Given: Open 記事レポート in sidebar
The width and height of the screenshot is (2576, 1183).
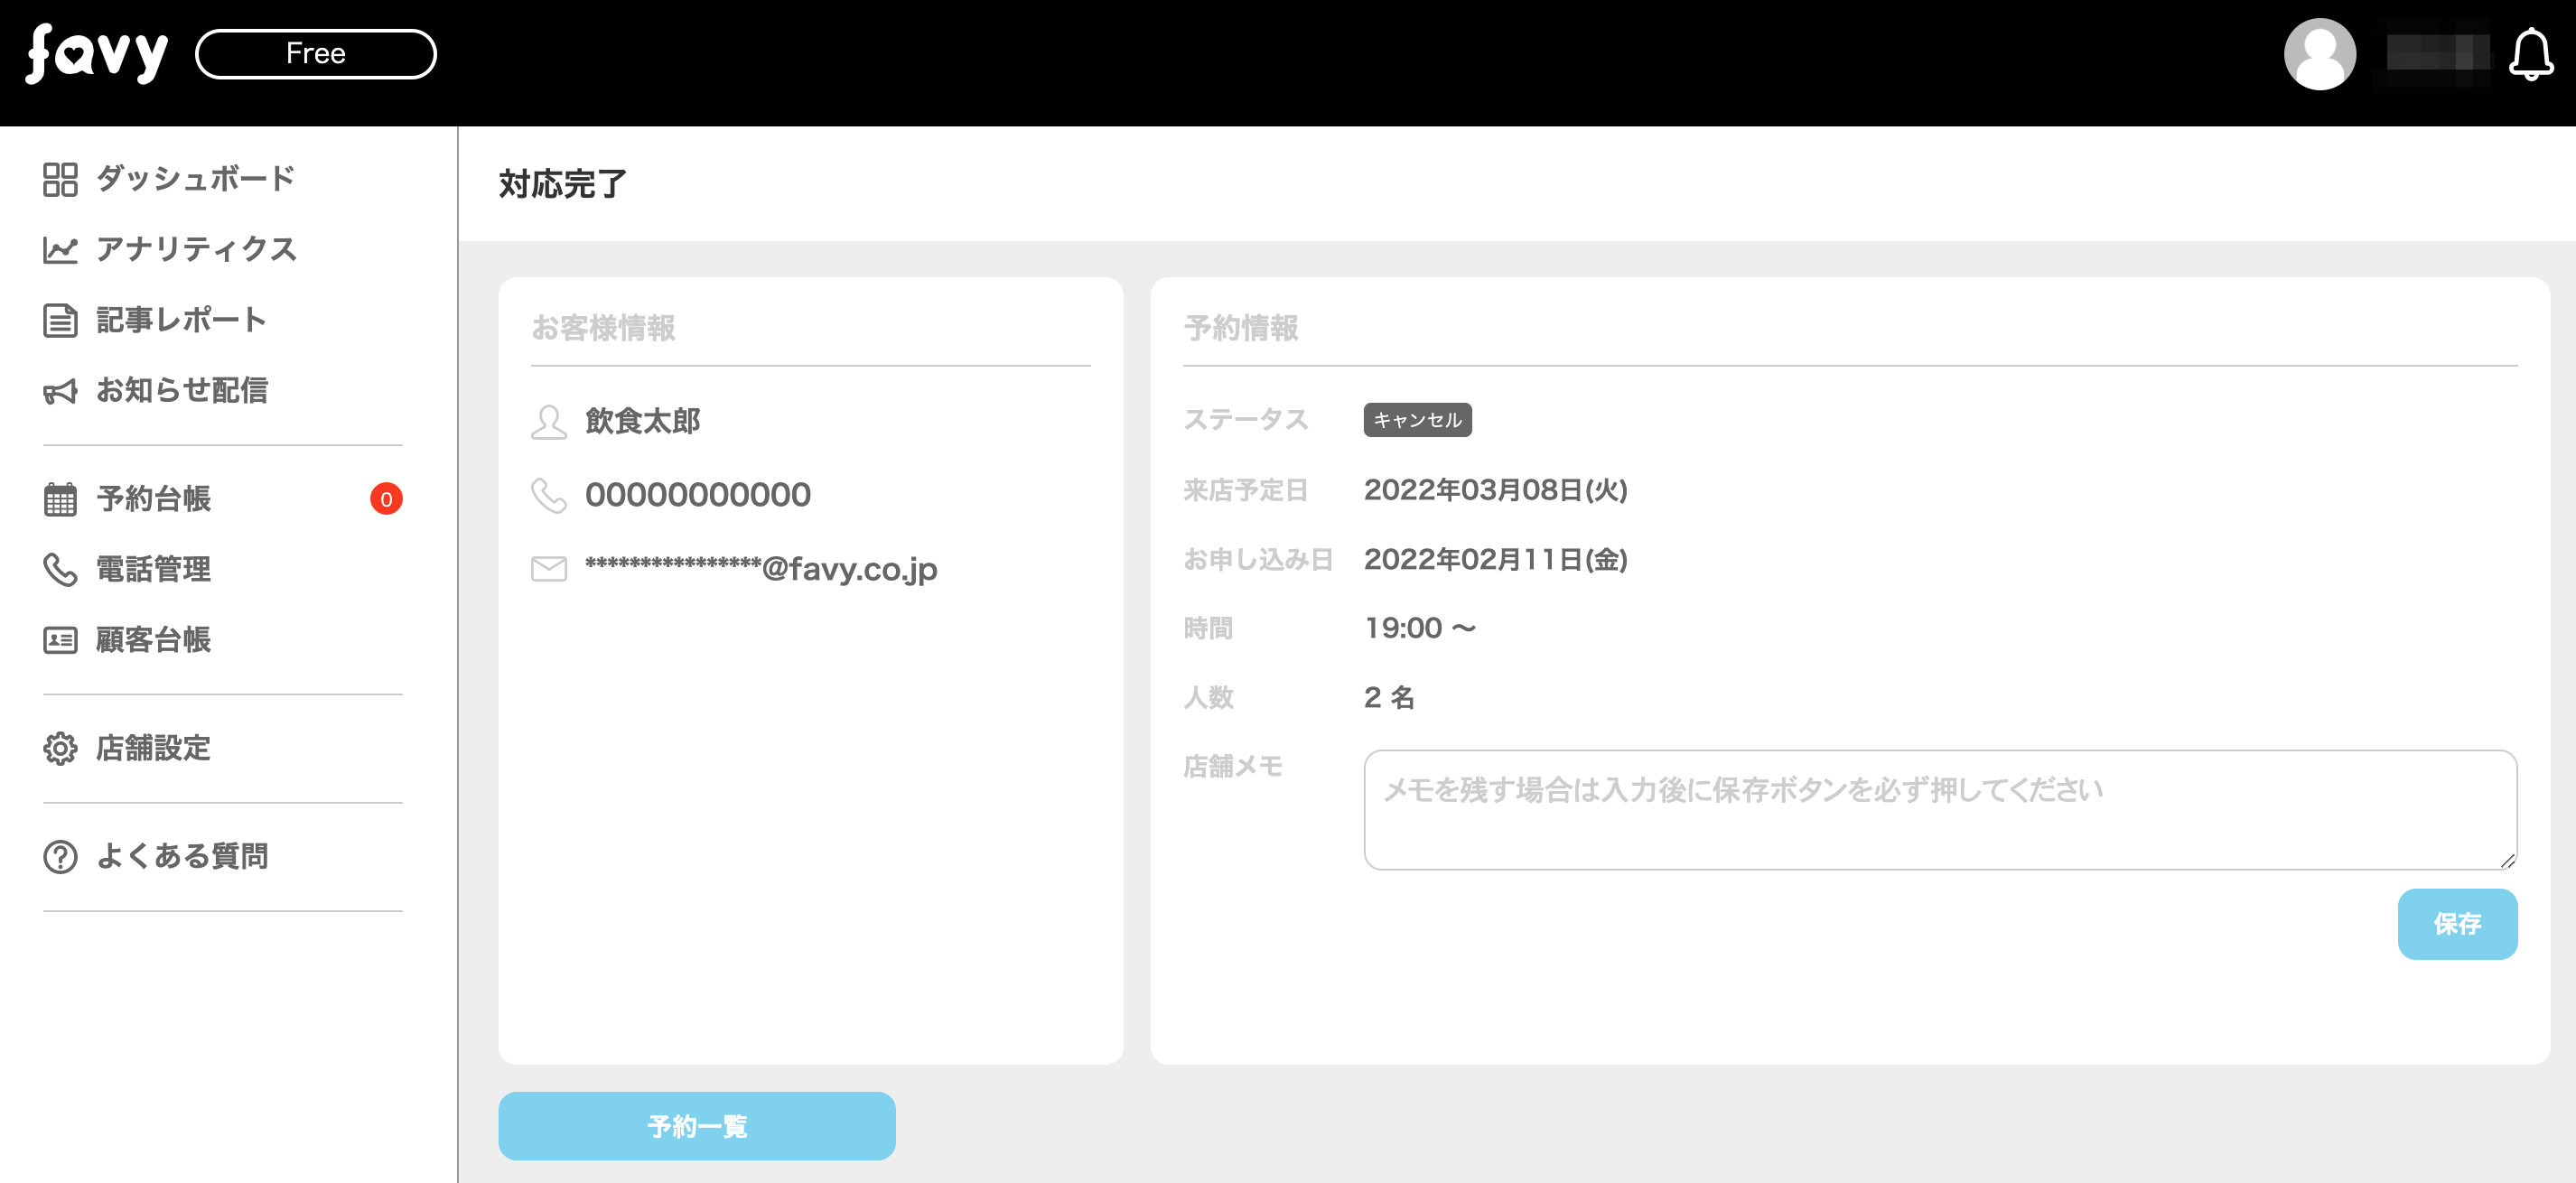Looking at the screenshot, I should tap(181, 320).
